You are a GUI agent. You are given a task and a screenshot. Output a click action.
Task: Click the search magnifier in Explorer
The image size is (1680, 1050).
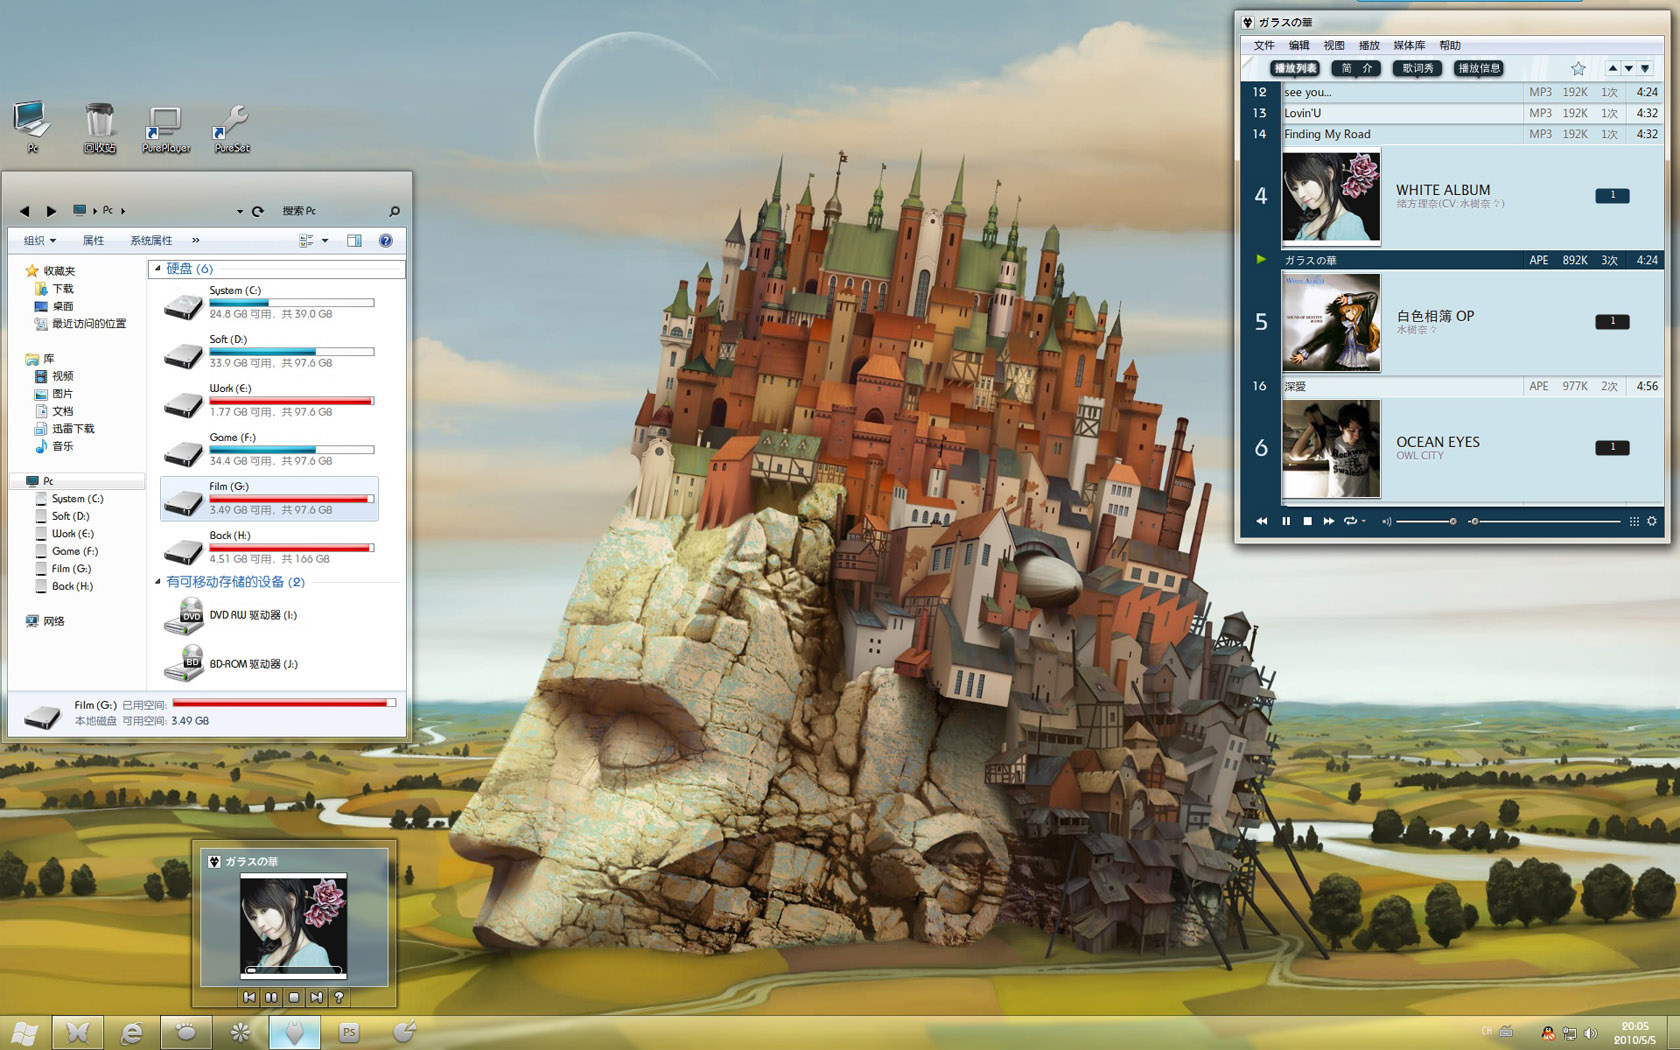click(x=394, y=211)
